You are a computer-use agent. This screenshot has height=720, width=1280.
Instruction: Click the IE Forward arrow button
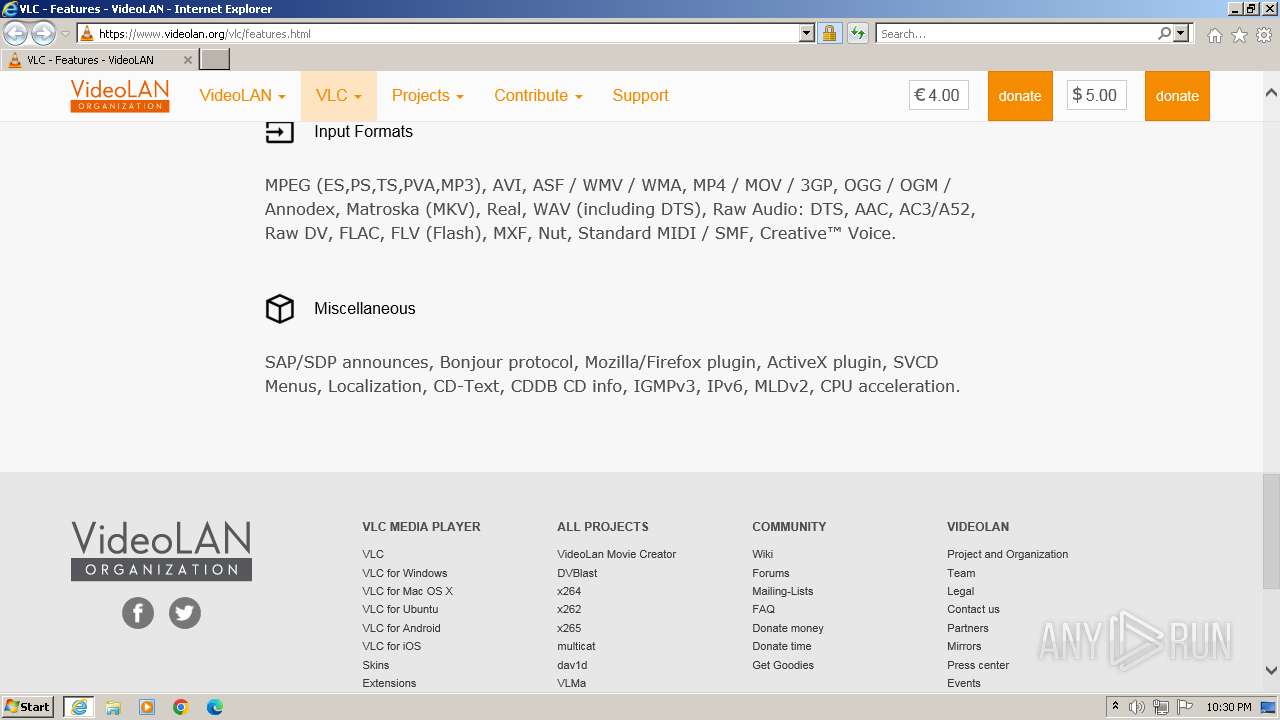43,33
